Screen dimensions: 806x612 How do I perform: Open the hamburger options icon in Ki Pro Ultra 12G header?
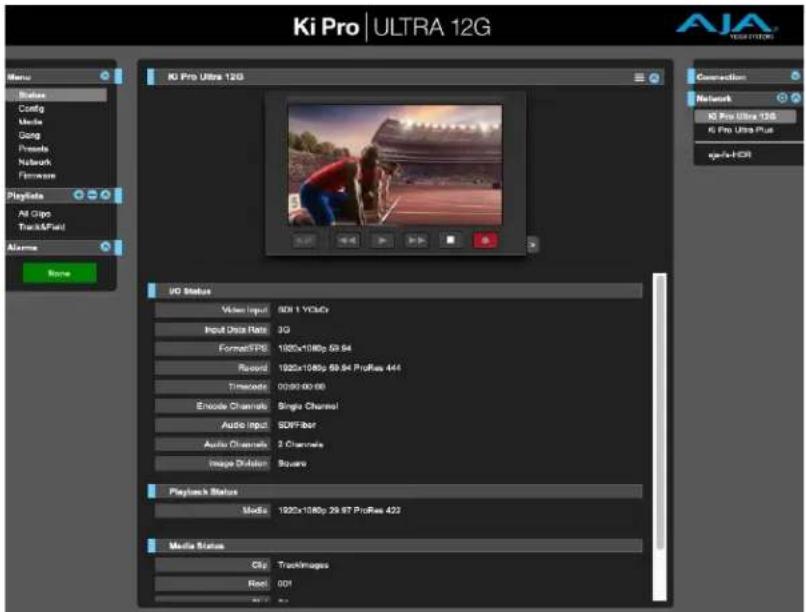(x=639, y=78)
